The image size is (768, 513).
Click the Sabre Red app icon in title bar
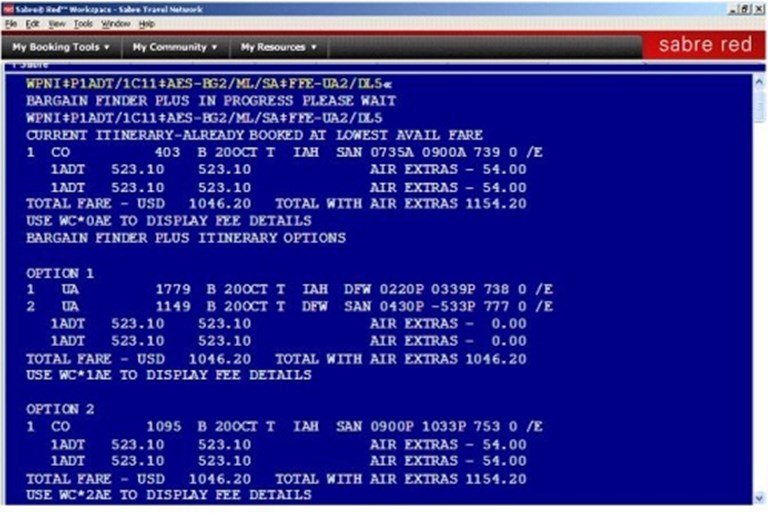coord(8,9)
